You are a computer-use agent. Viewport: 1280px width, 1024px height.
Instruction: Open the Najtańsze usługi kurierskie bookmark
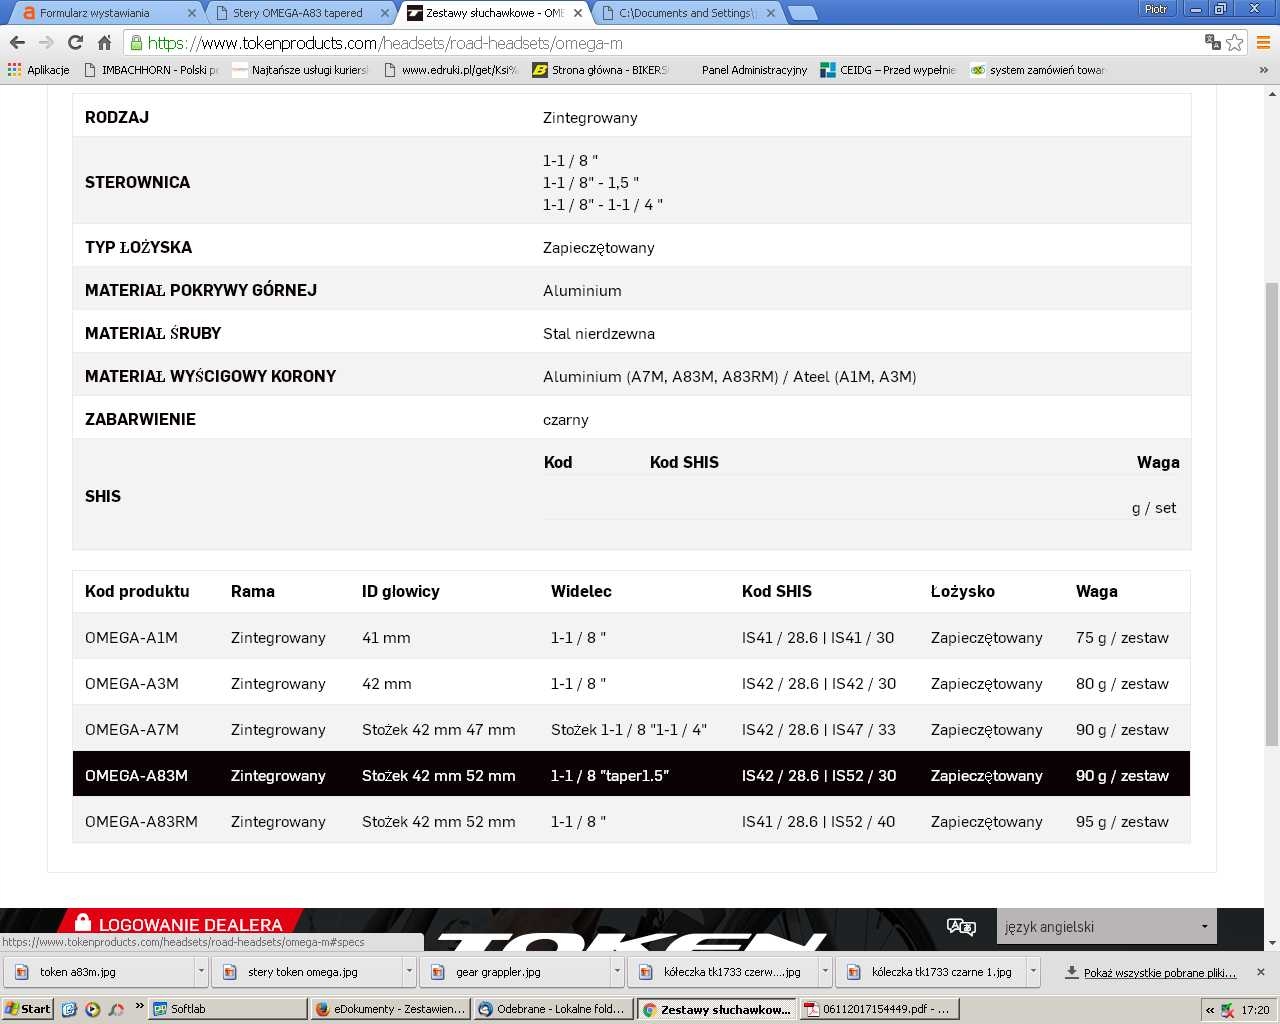pos(300,70)
